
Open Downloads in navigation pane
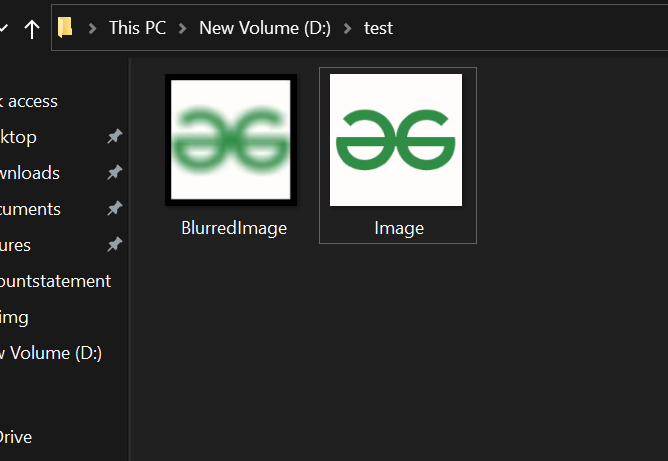pos(30,173)
